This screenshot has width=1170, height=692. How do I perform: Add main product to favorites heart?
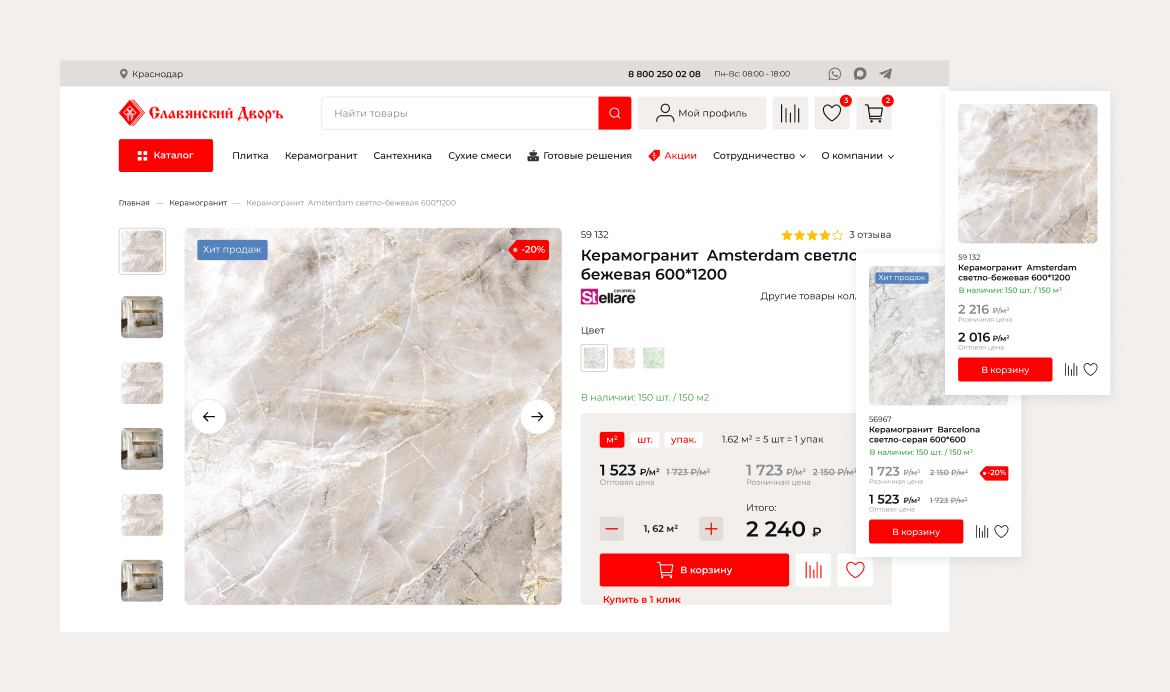[855, 570]
